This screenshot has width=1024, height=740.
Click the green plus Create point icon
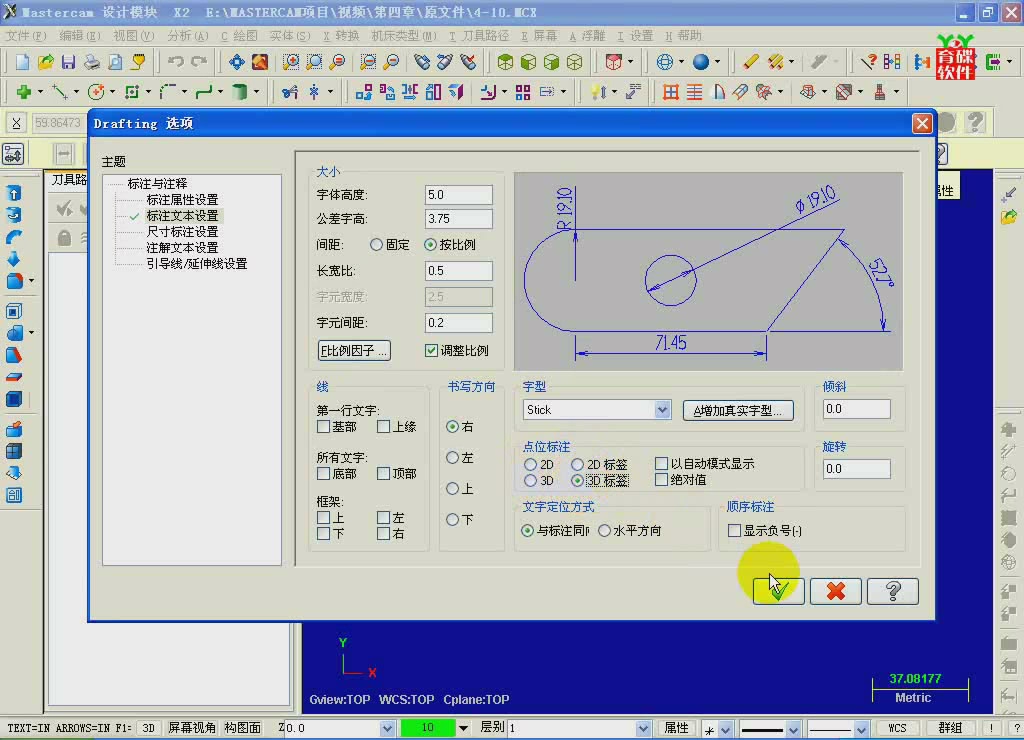24,92
